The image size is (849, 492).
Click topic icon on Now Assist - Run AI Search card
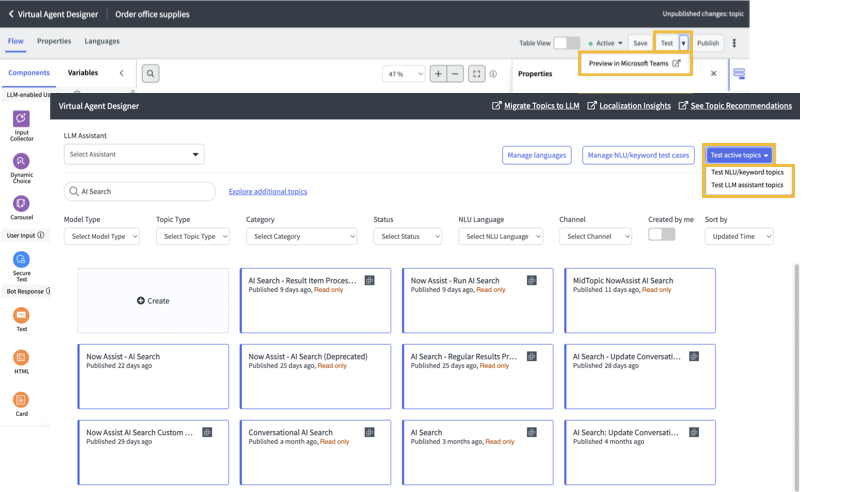pos(532,280)
